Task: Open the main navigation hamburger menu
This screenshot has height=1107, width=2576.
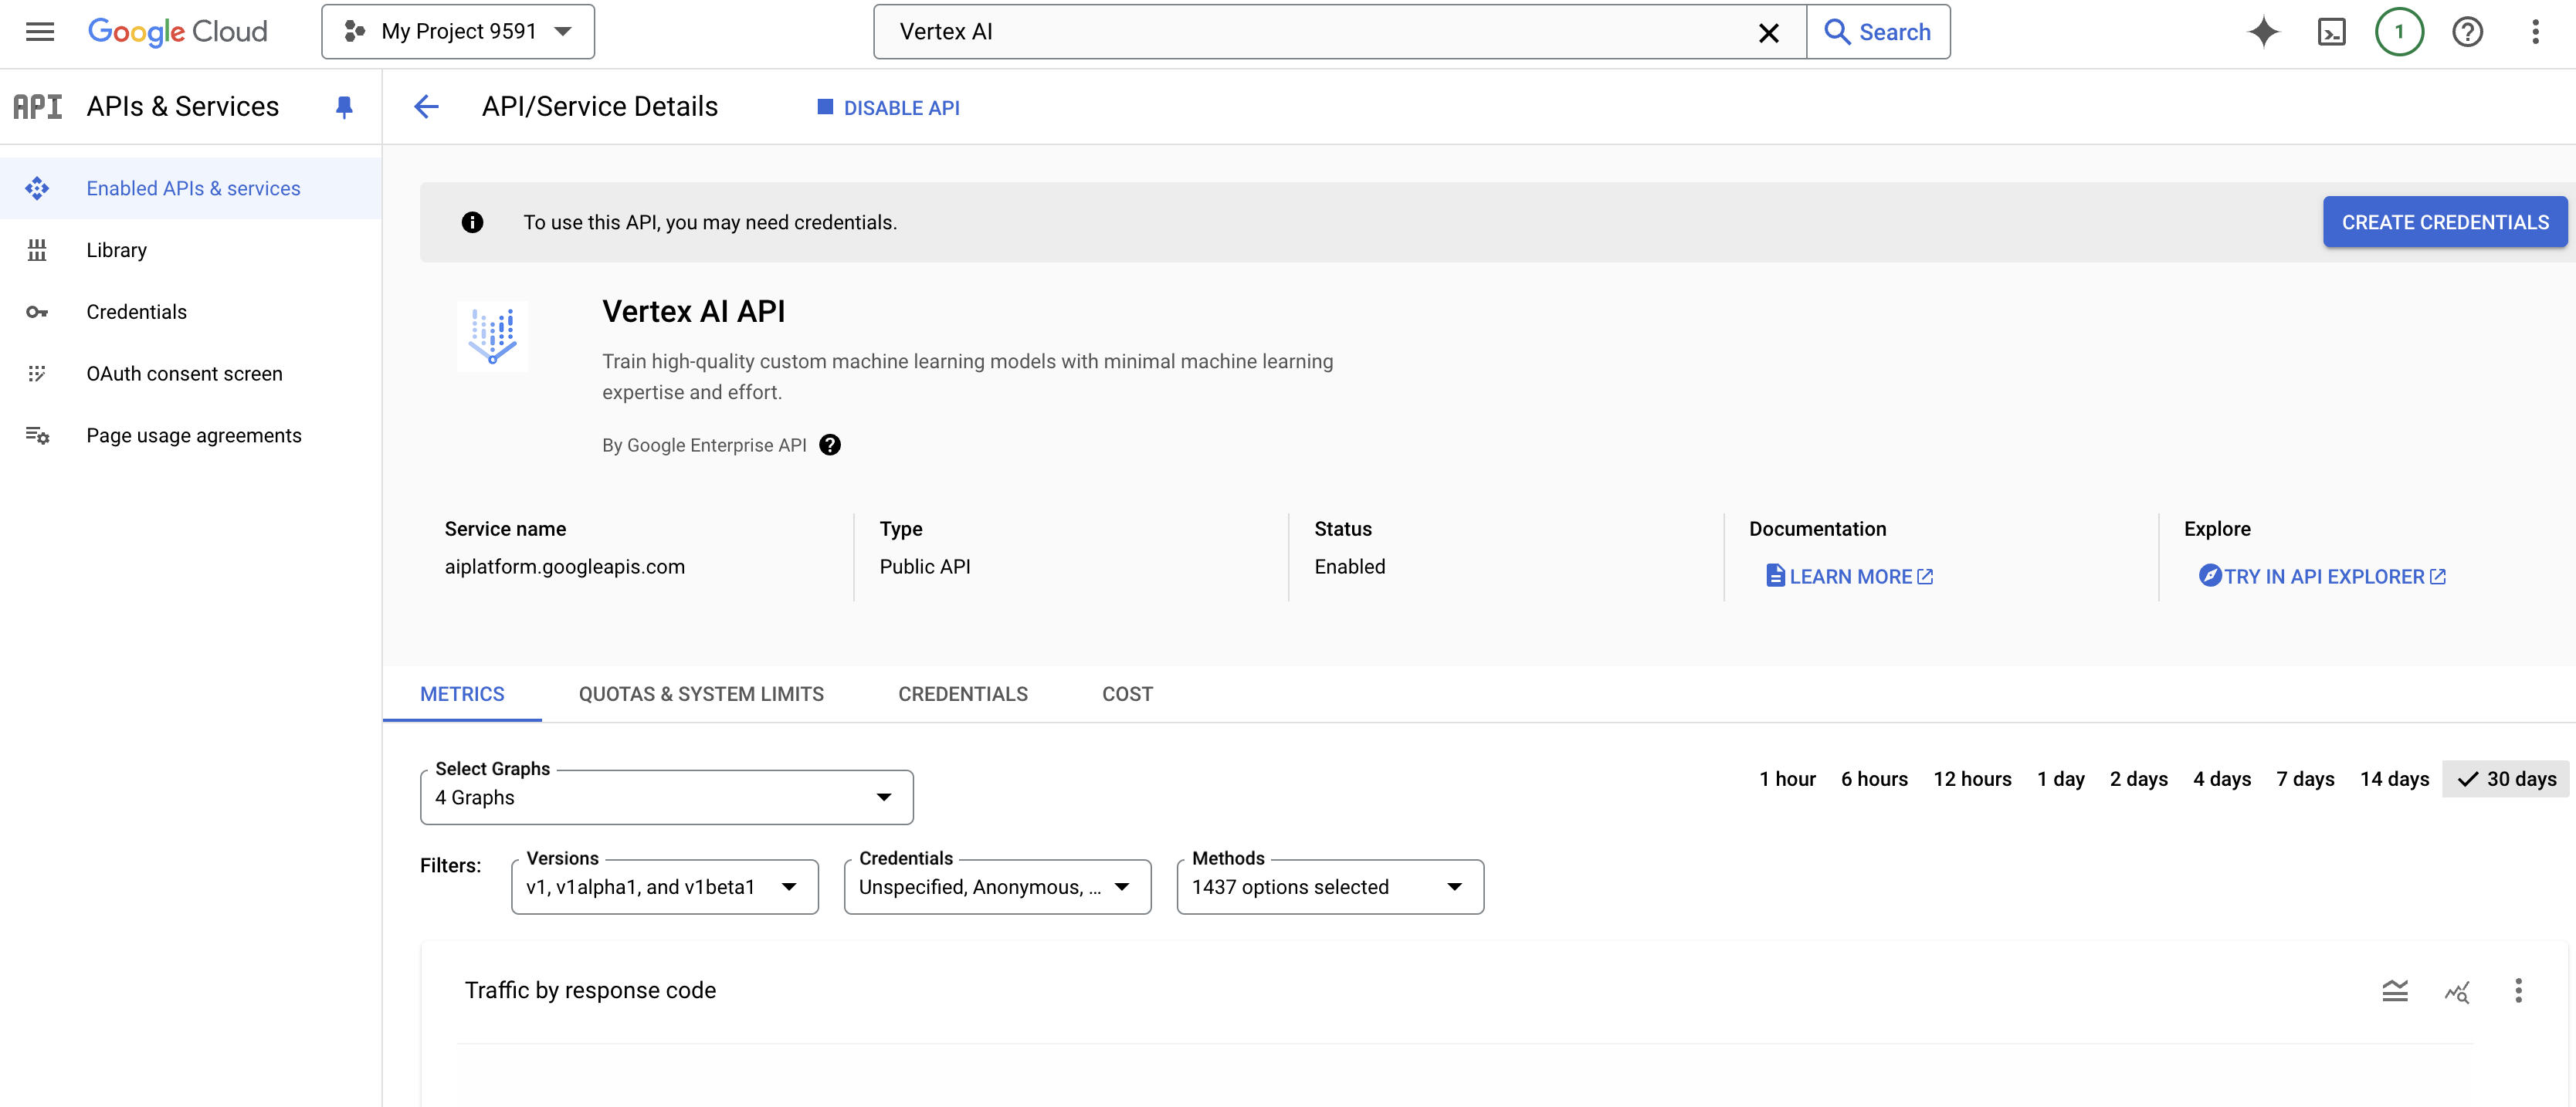Action: (40, 32)
